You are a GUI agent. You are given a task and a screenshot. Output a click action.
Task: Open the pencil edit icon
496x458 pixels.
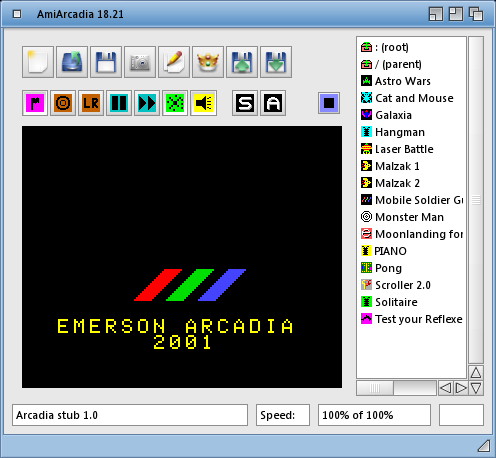(174, 62)
